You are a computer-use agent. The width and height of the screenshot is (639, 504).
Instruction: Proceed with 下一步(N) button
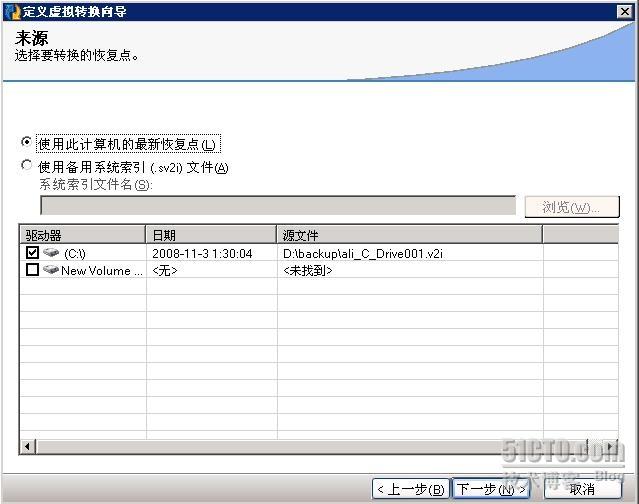click(x=491, y=489)
